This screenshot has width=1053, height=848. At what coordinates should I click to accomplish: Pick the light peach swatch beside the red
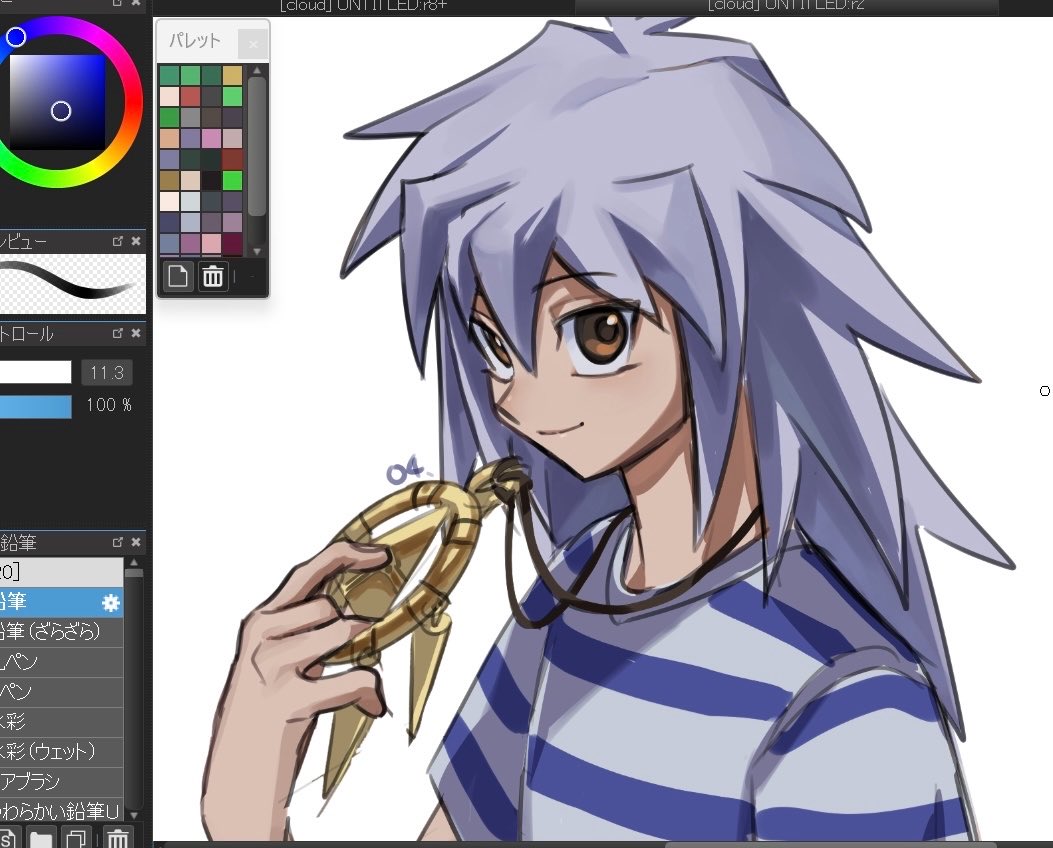(170, 96)
